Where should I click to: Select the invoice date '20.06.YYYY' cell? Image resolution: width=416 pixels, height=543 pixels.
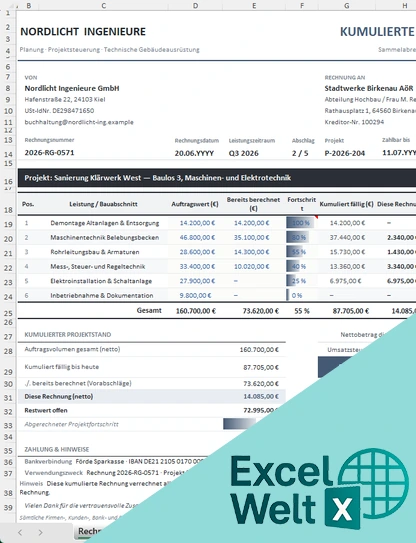194,153
